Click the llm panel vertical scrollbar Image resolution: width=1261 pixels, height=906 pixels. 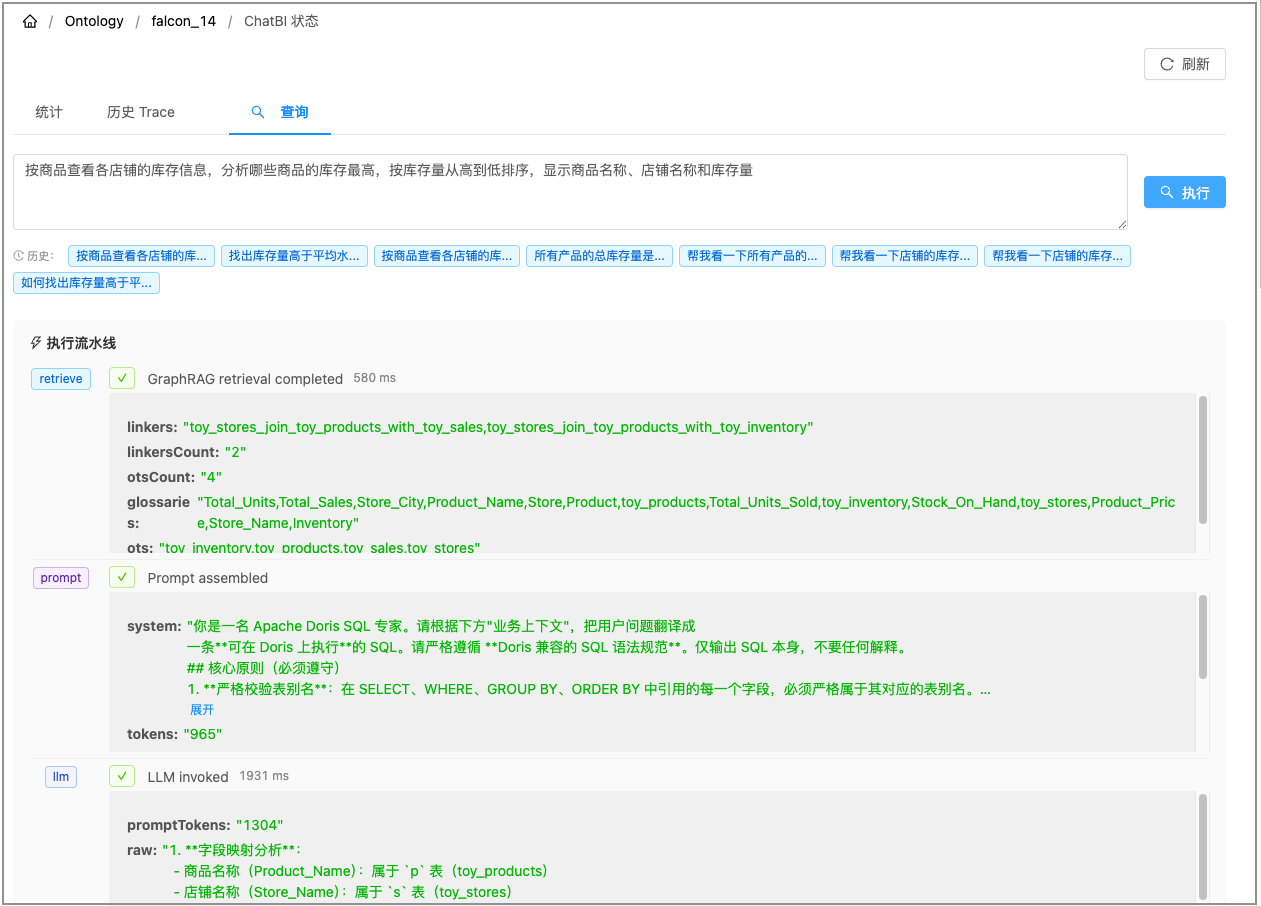(x=1202, y=845)
